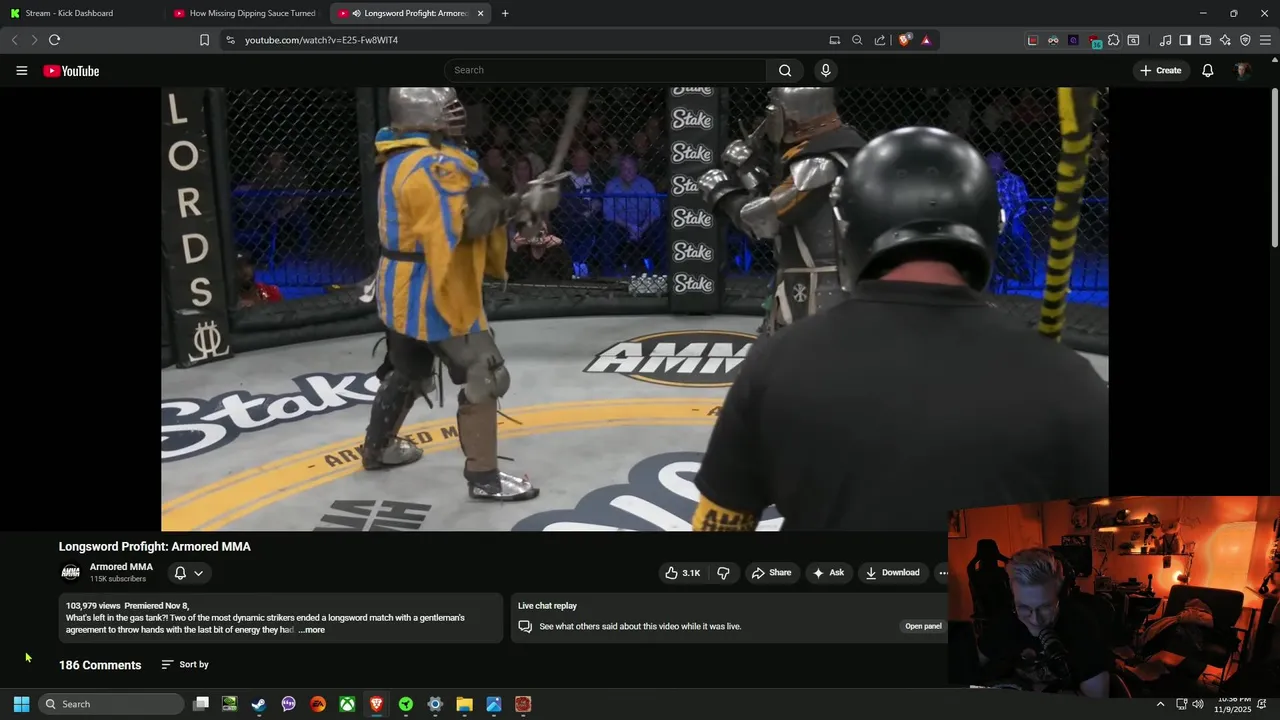Open the browser extensions puzzle icon

point(1113,40)
